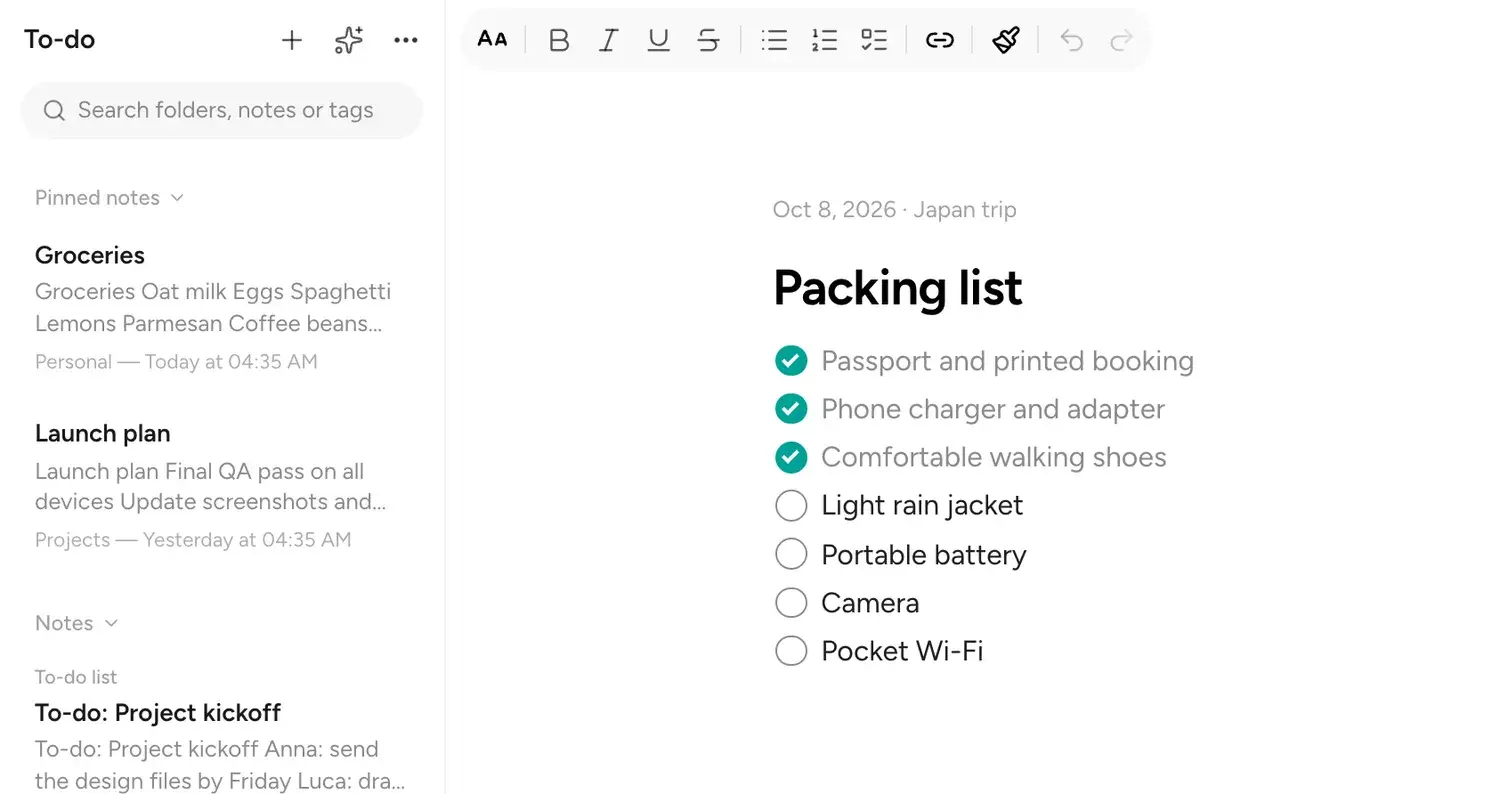The image size is (1500, 794).
Task: Click the To-do header title
Action: (x=59, y=40)
